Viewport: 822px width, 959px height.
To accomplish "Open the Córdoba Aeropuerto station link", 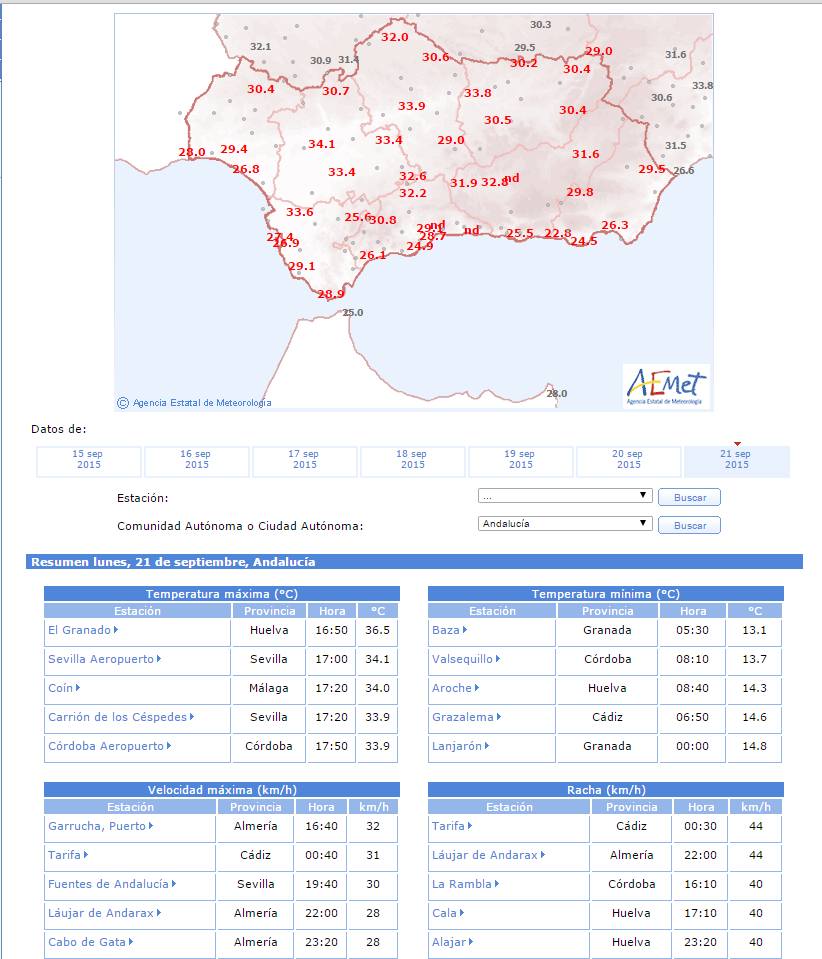I will pyautogui.click(x=105, y=746).
